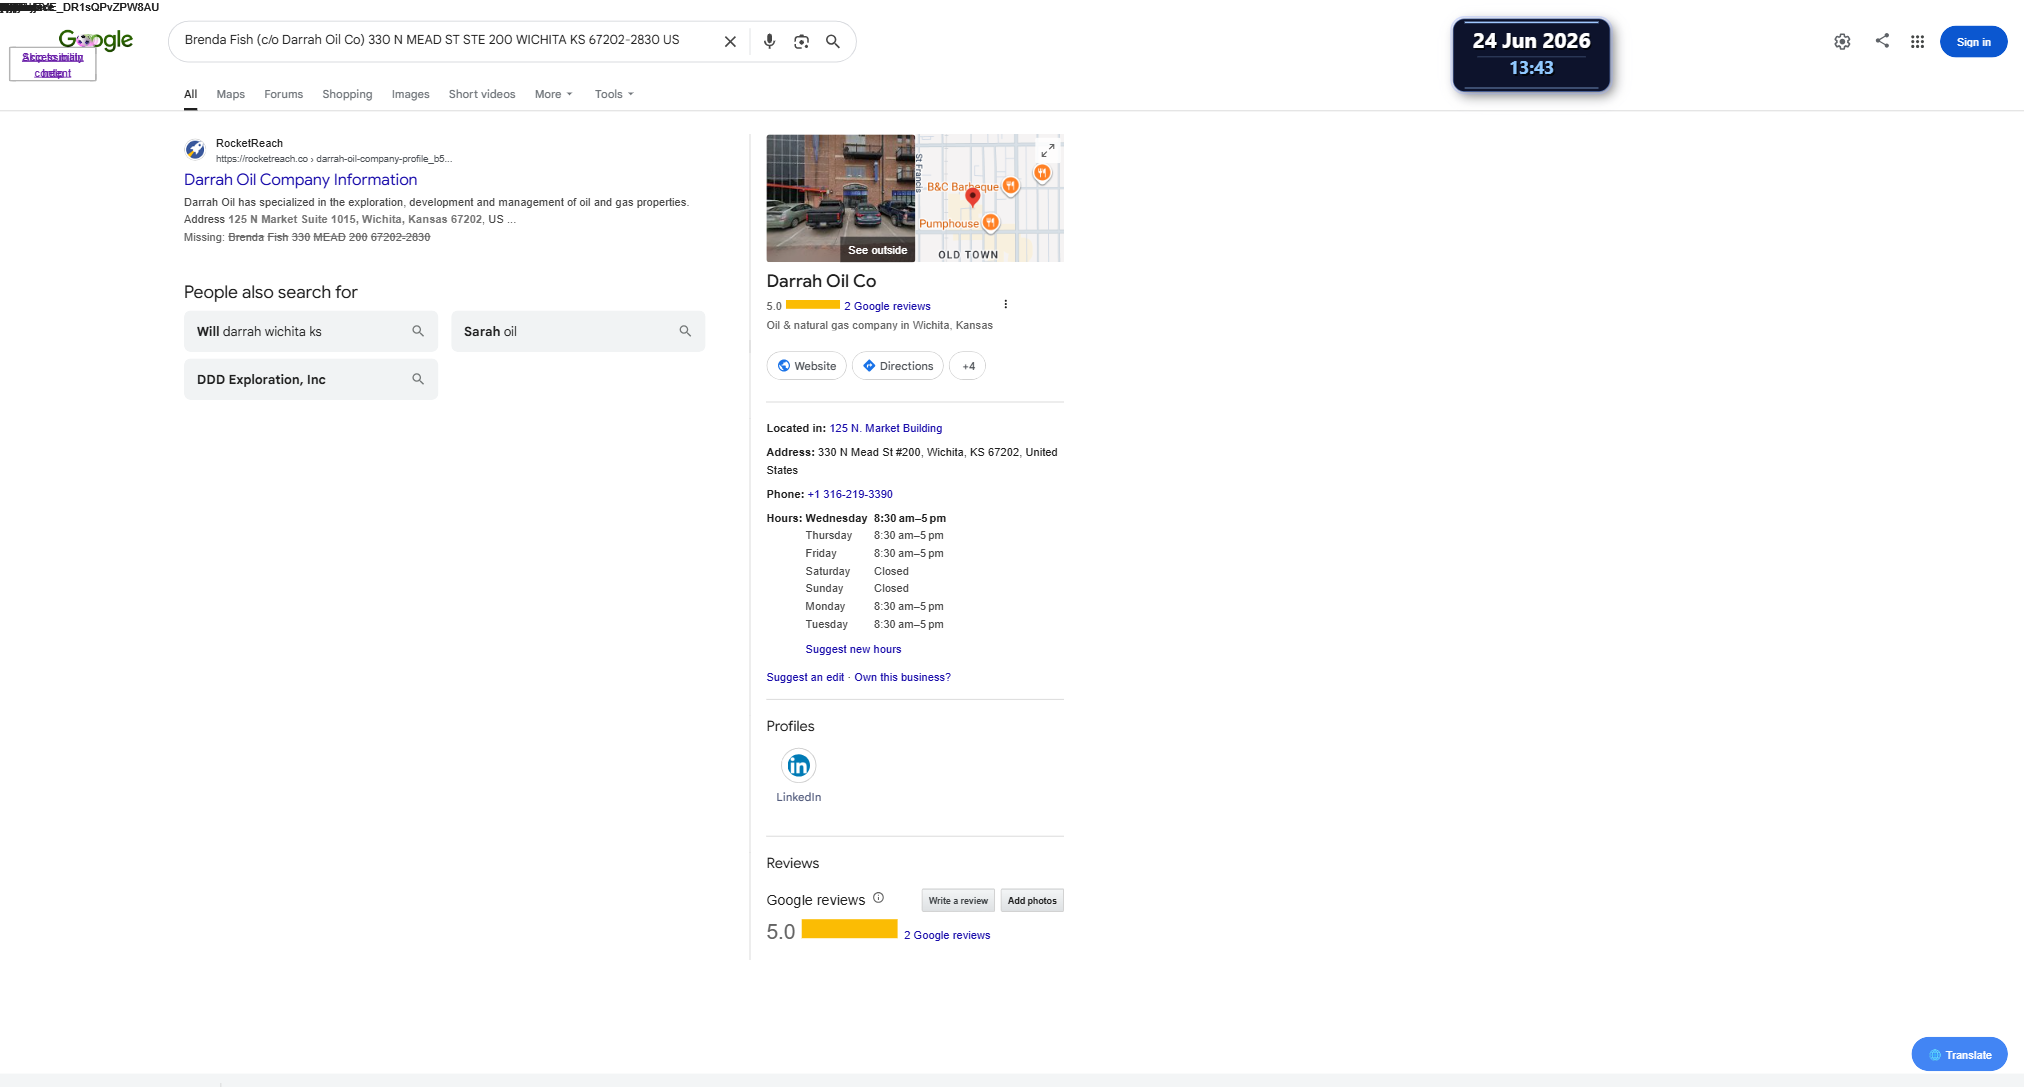Open the LinkedIn profile icon
The height and width of the screenshot is (1087, 2036).
tap(798, 766)
